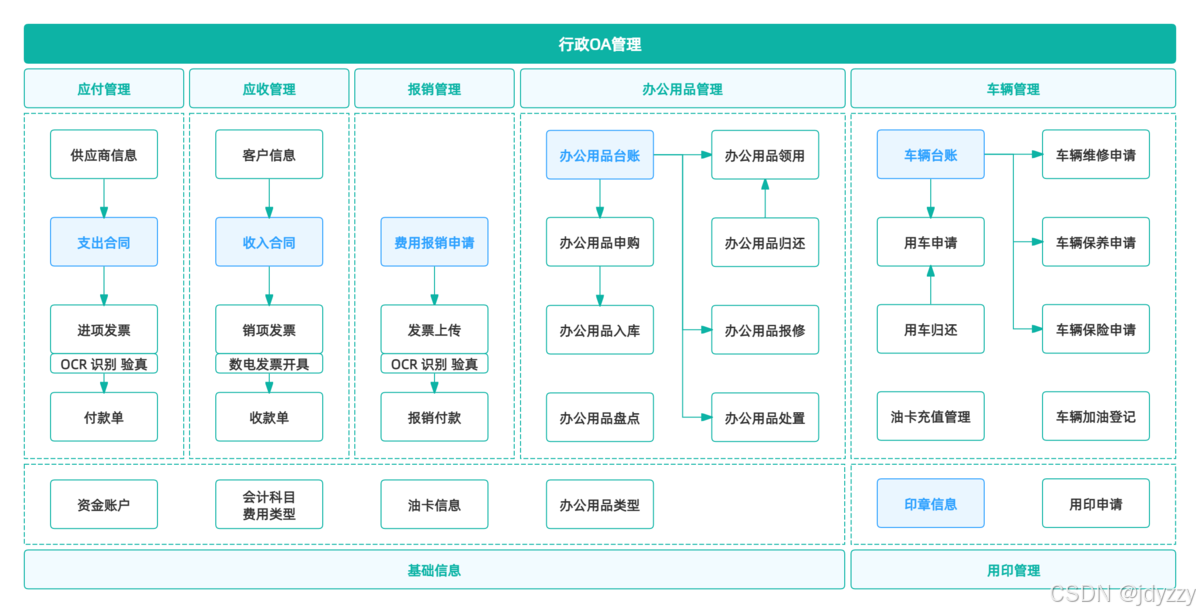Click the 发票上传 box
Image resolution: width=1200 pixels, height=613 pixels.
click(434, 330)
